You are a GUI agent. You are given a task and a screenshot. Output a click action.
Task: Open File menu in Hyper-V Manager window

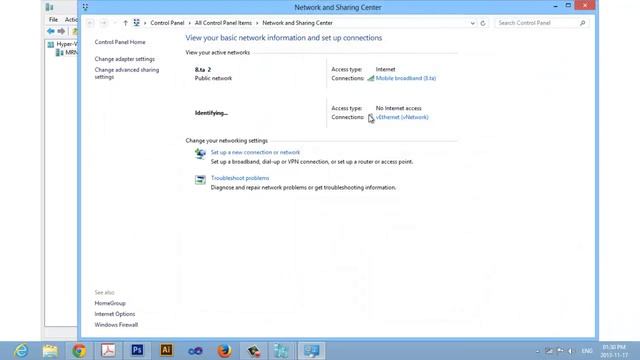[53, 20]
